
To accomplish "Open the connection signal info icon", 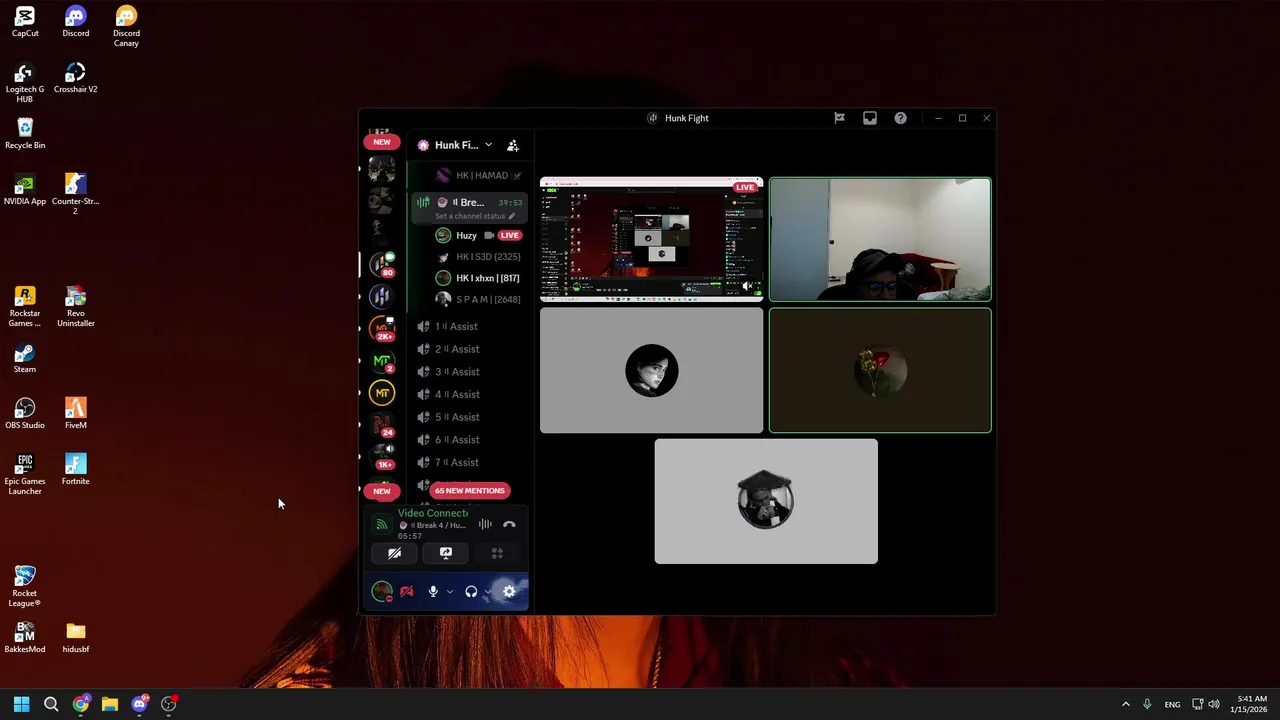I will [x=381, y=524].
